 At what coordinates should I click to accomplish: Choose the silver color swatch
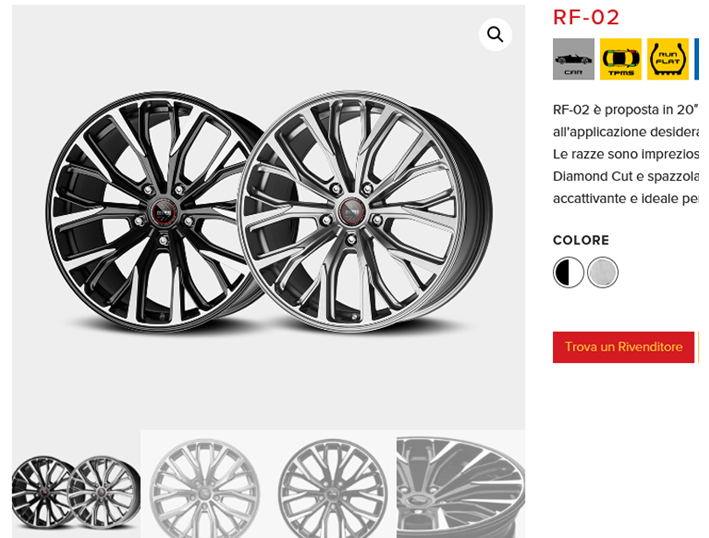point(603,272)
